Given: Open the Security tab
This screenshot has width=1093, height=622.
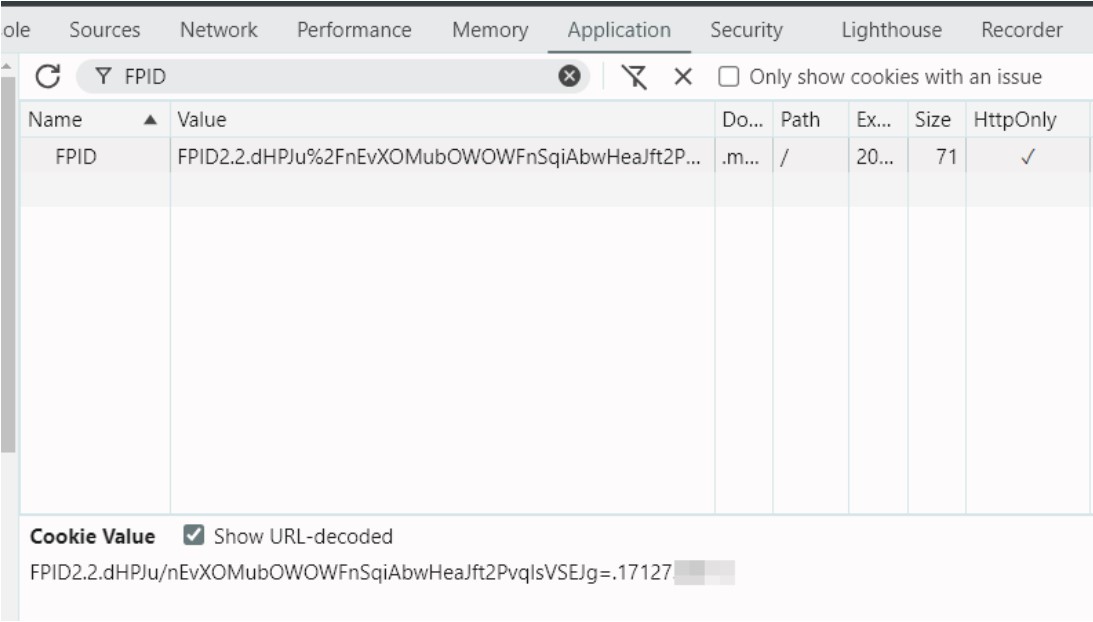Looking at the screenshot, I should (746, 30).
